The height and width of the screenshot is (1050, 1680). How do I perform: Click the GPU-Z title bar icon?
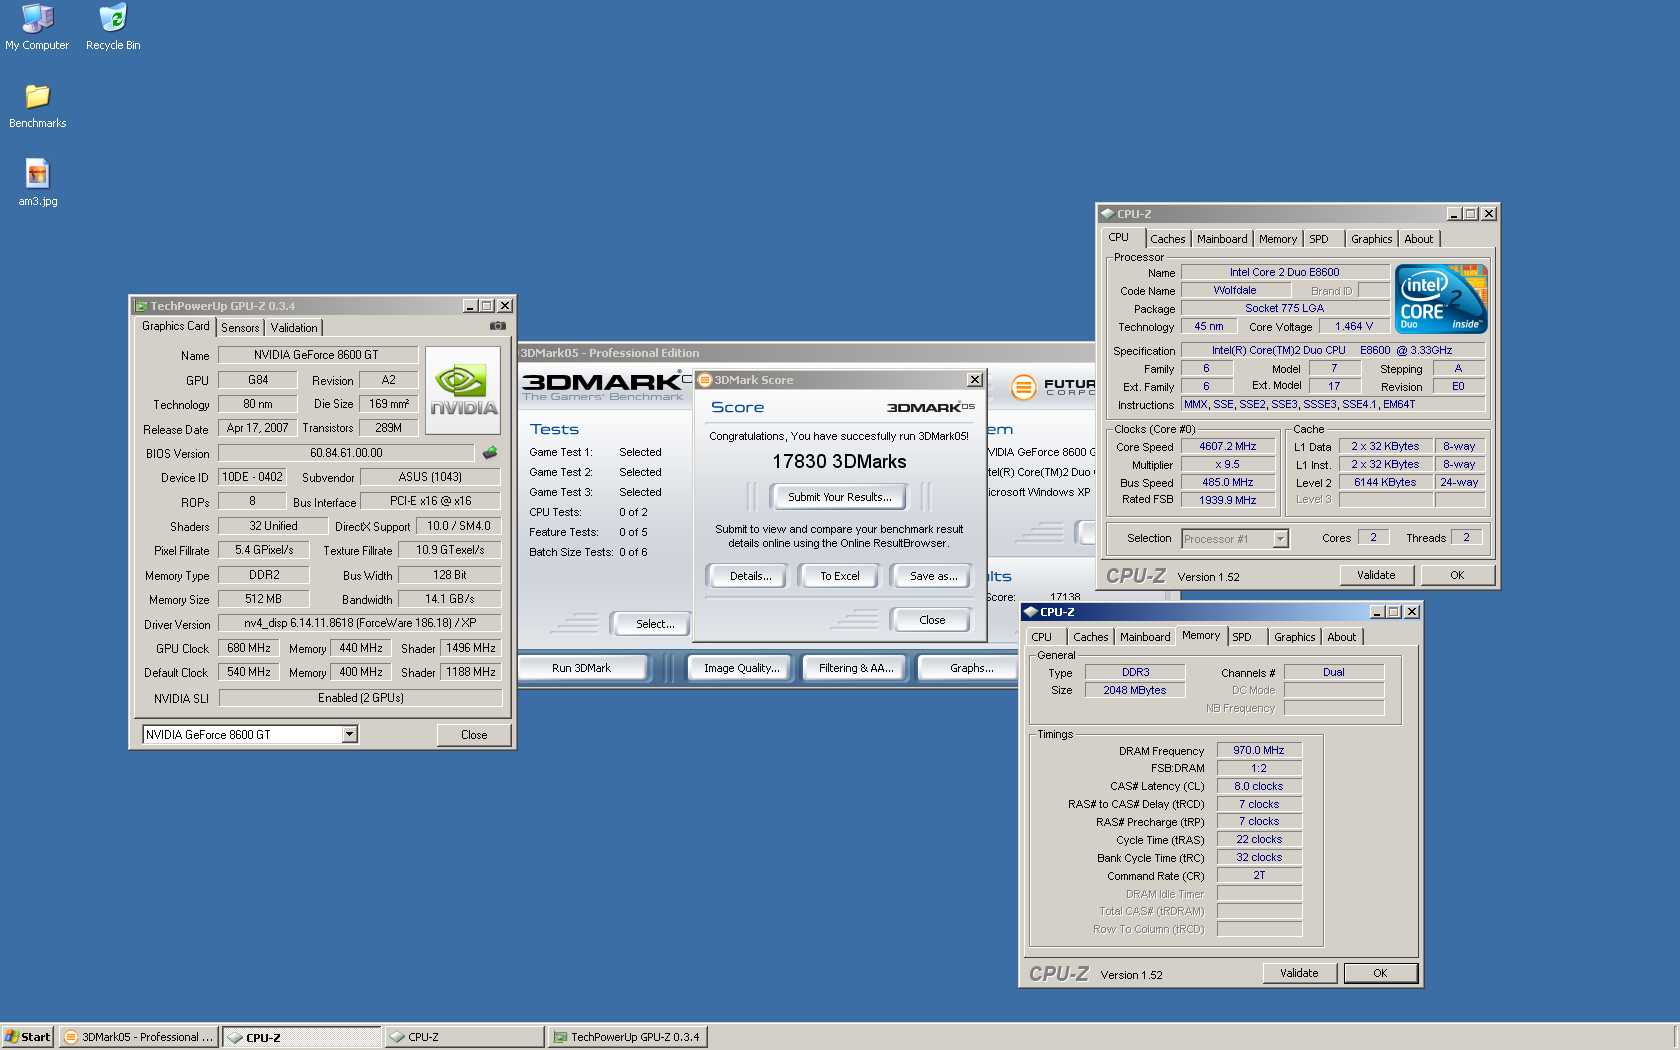click(141, 306)
